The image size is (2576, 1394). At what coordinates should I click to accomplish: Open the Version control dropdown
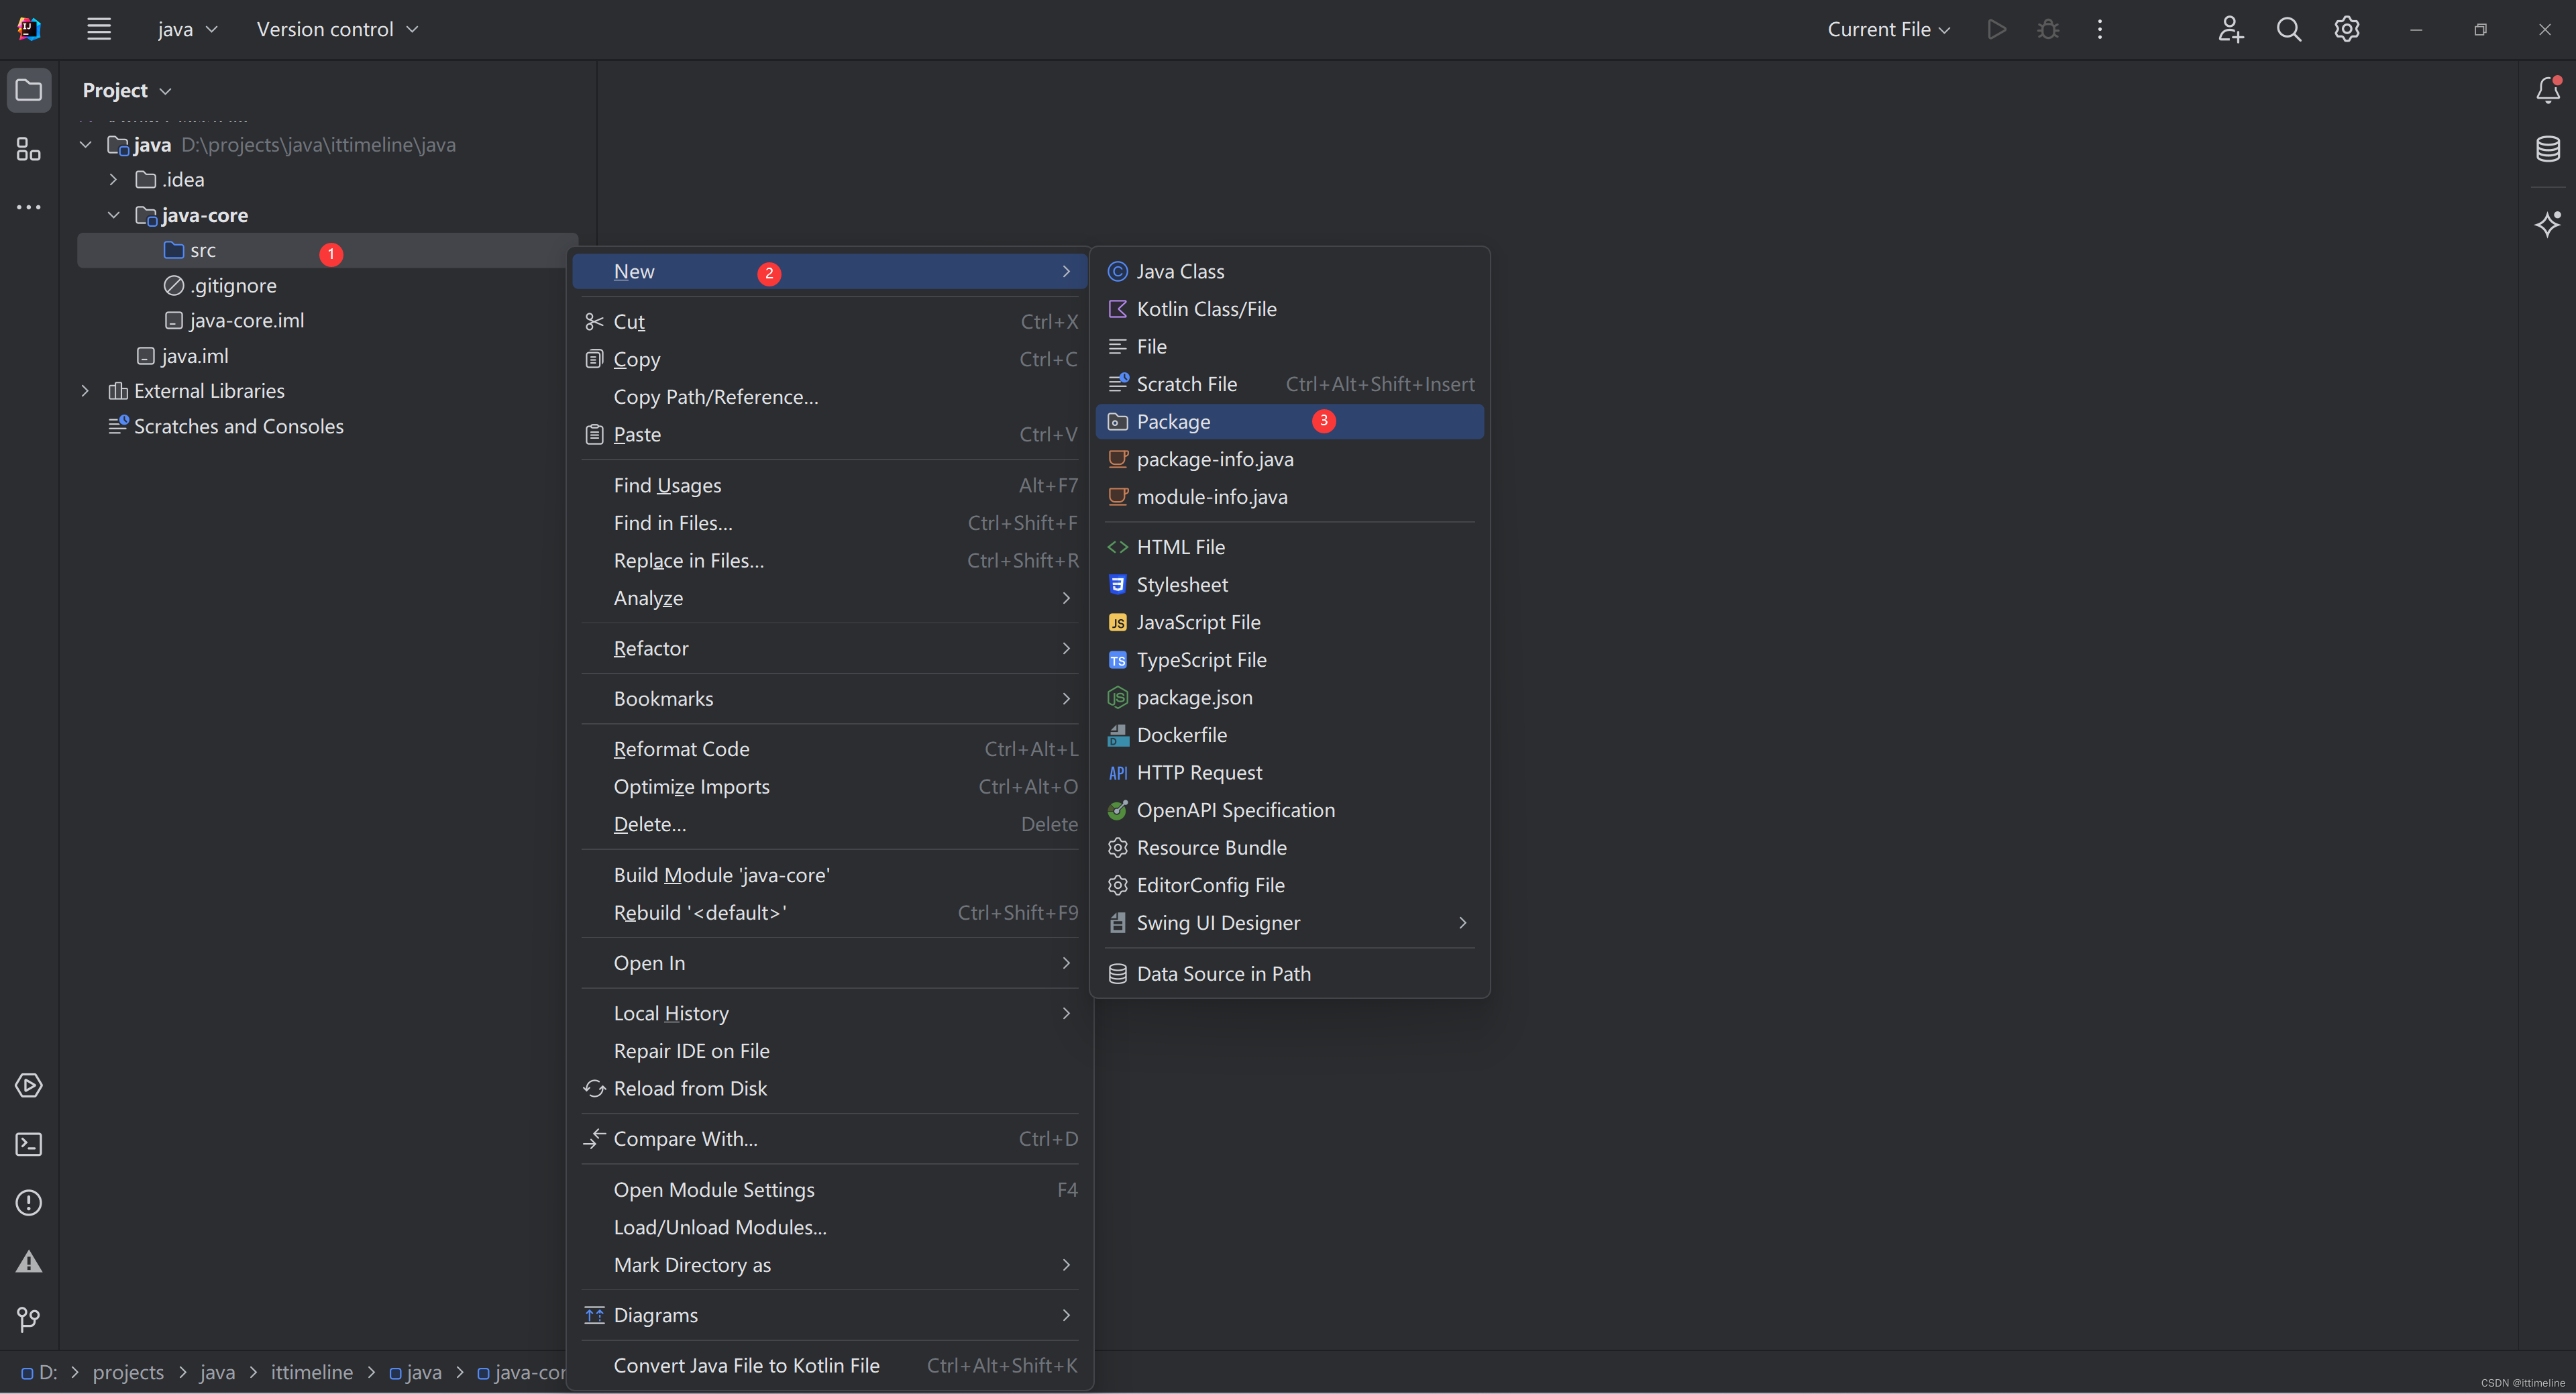click(x=337, y=29)
